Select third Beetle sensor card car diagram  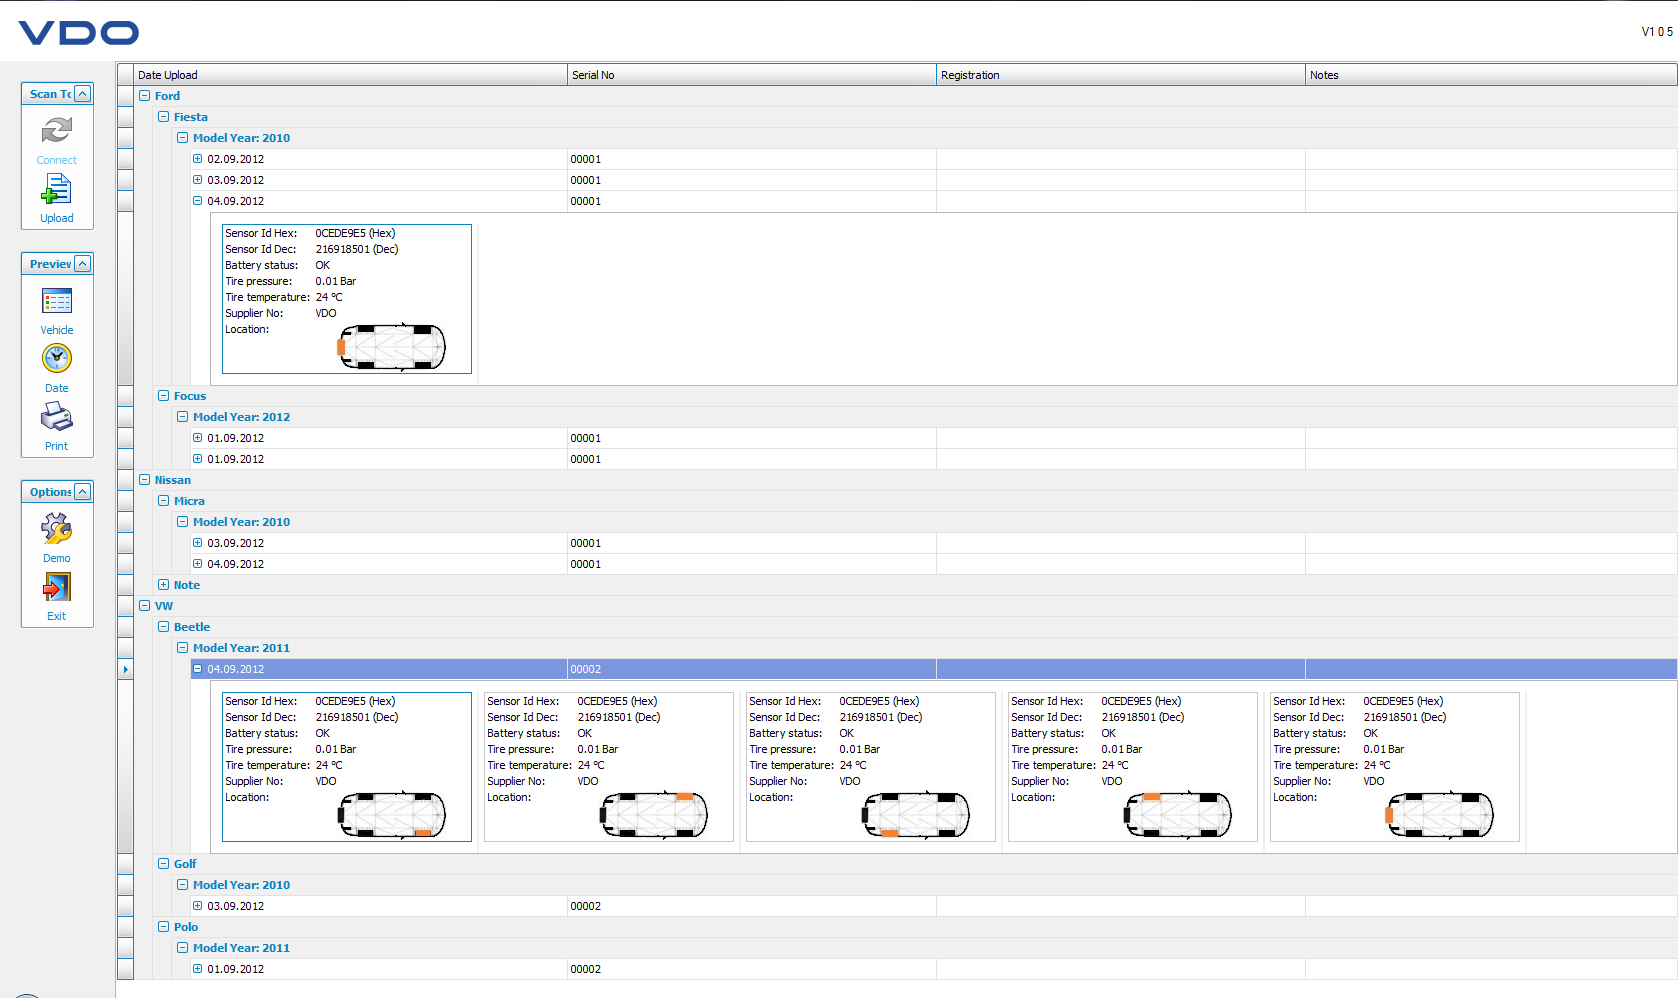915,815
